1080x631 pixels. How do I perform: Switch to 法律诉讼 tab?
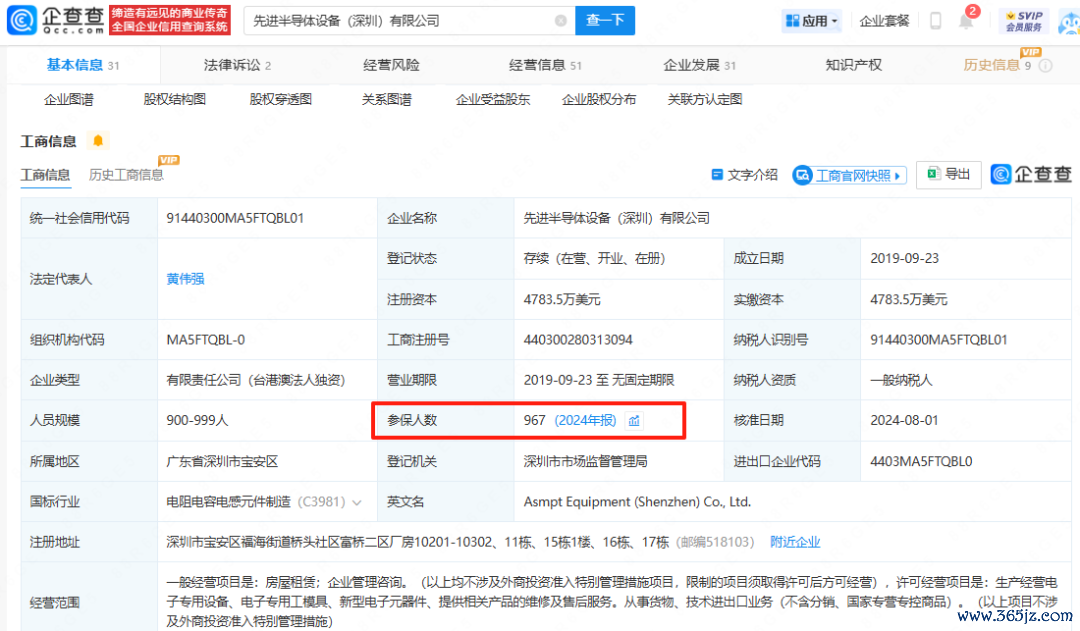tap(237, 65)
